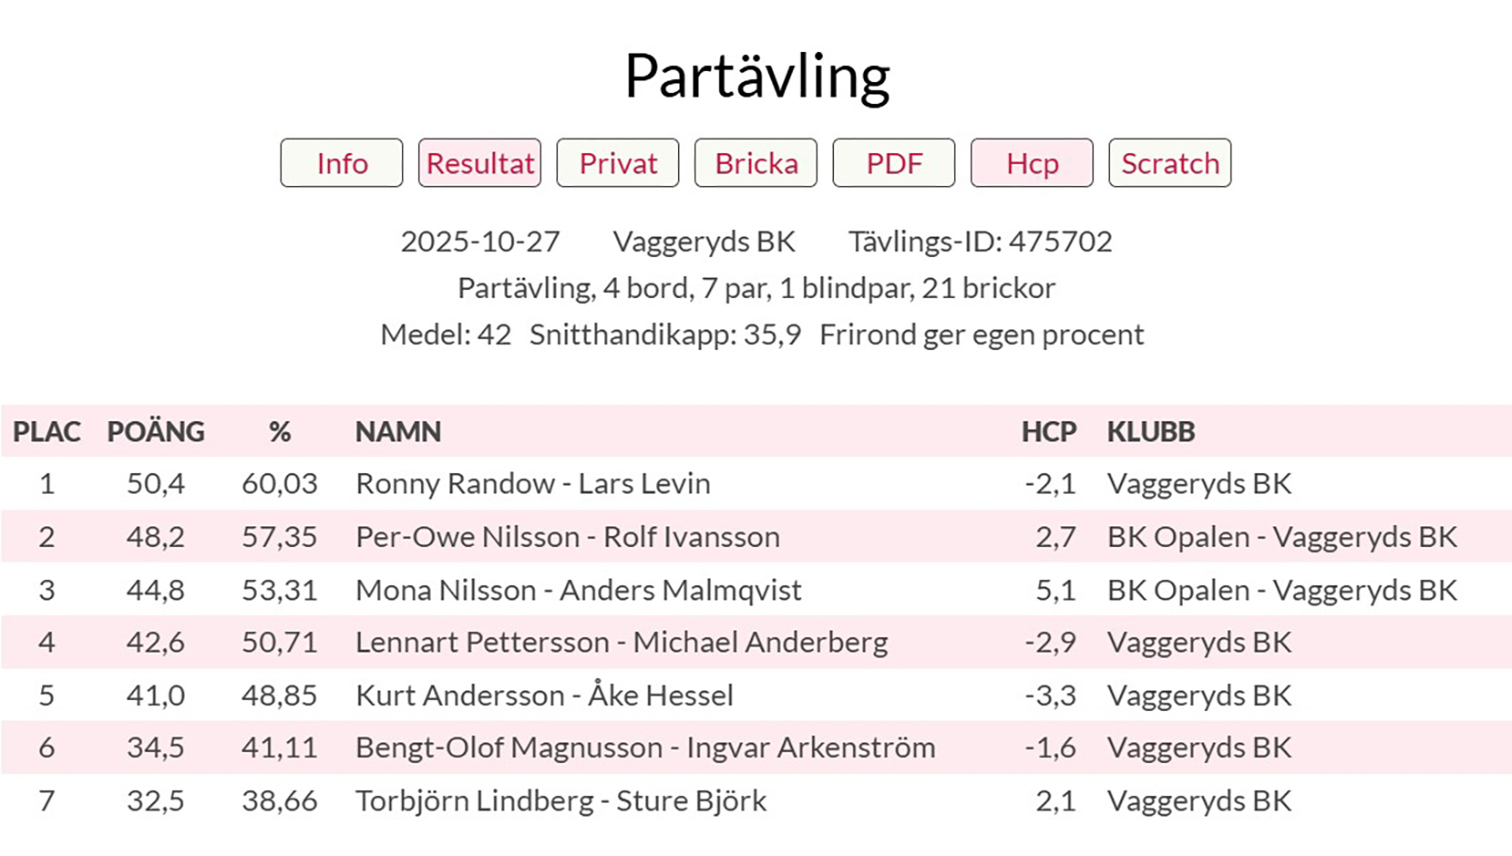Image resolution: width=1512 pixels, height=856 pixels.
Task: Open Mona Nilsson - Anders Malmqvist result
Action: coord(578,590)
